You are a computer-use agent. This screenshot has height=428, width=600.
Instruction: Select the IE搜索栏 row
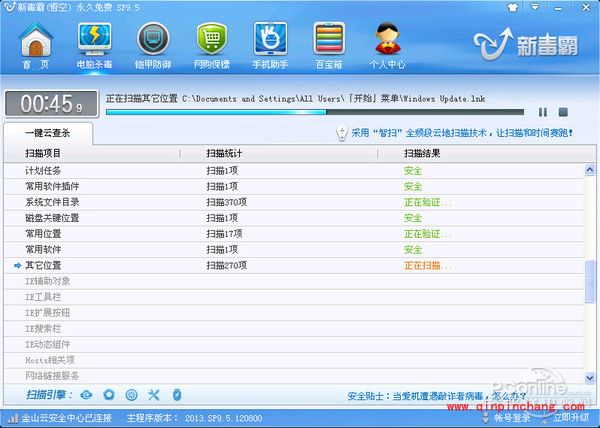click(294, 329)
